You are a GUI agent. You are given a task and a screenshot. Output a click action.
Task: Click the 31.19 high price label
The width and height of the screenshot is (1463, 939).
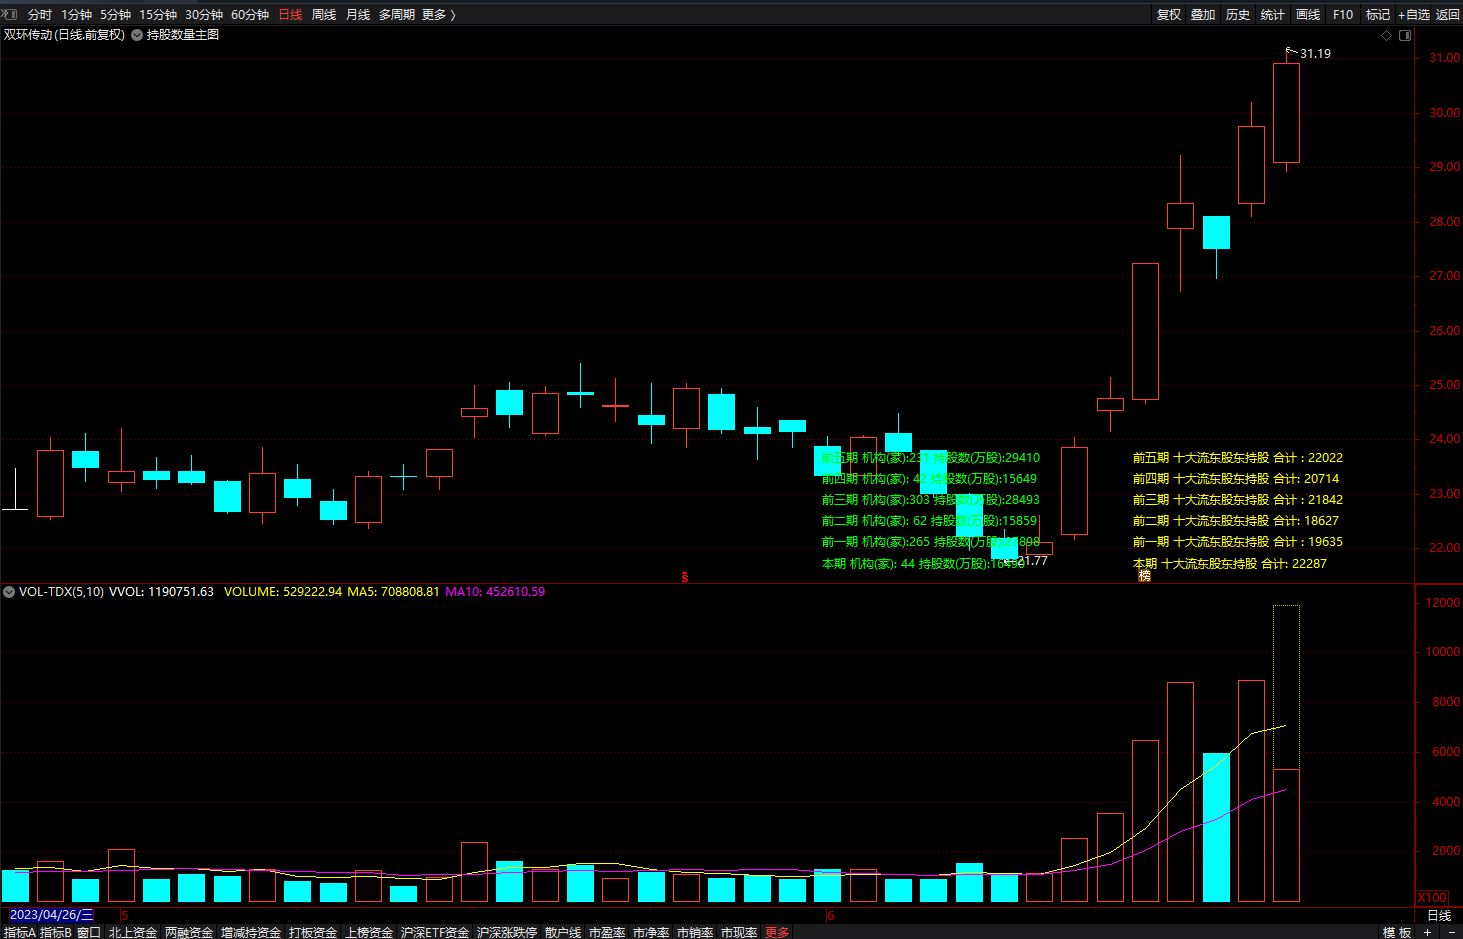click(1315, 54)
